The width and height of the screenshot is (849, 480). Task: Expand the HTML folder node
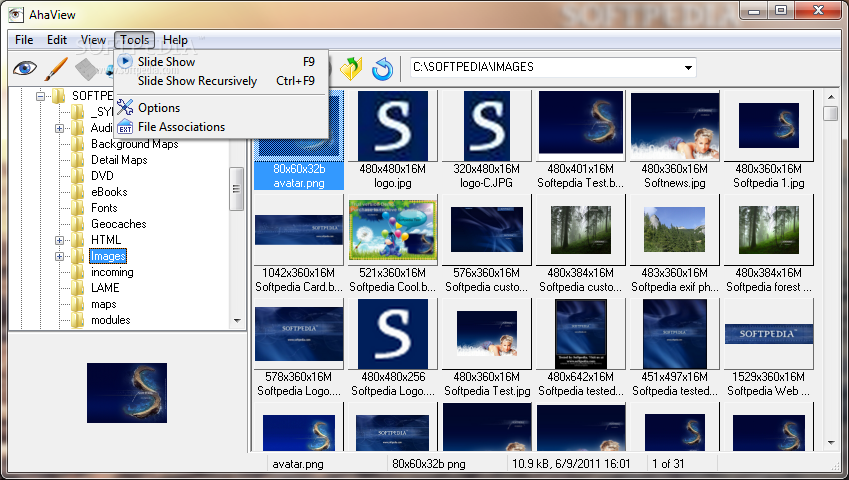pos(59,240)
